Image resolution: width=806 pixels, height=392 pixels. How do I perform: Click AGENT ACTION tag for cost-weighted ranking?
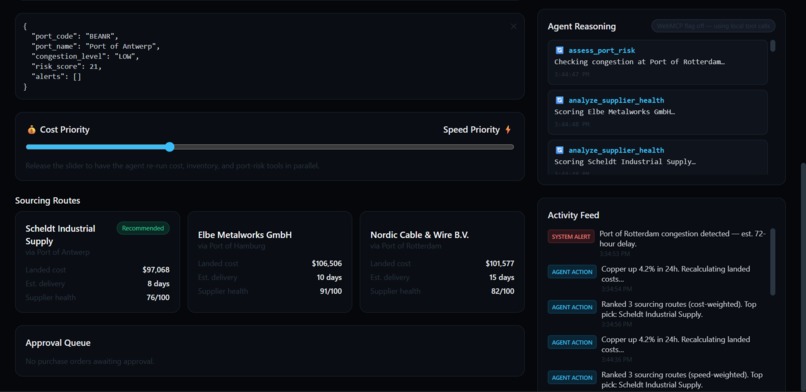[x=572, y=307]
